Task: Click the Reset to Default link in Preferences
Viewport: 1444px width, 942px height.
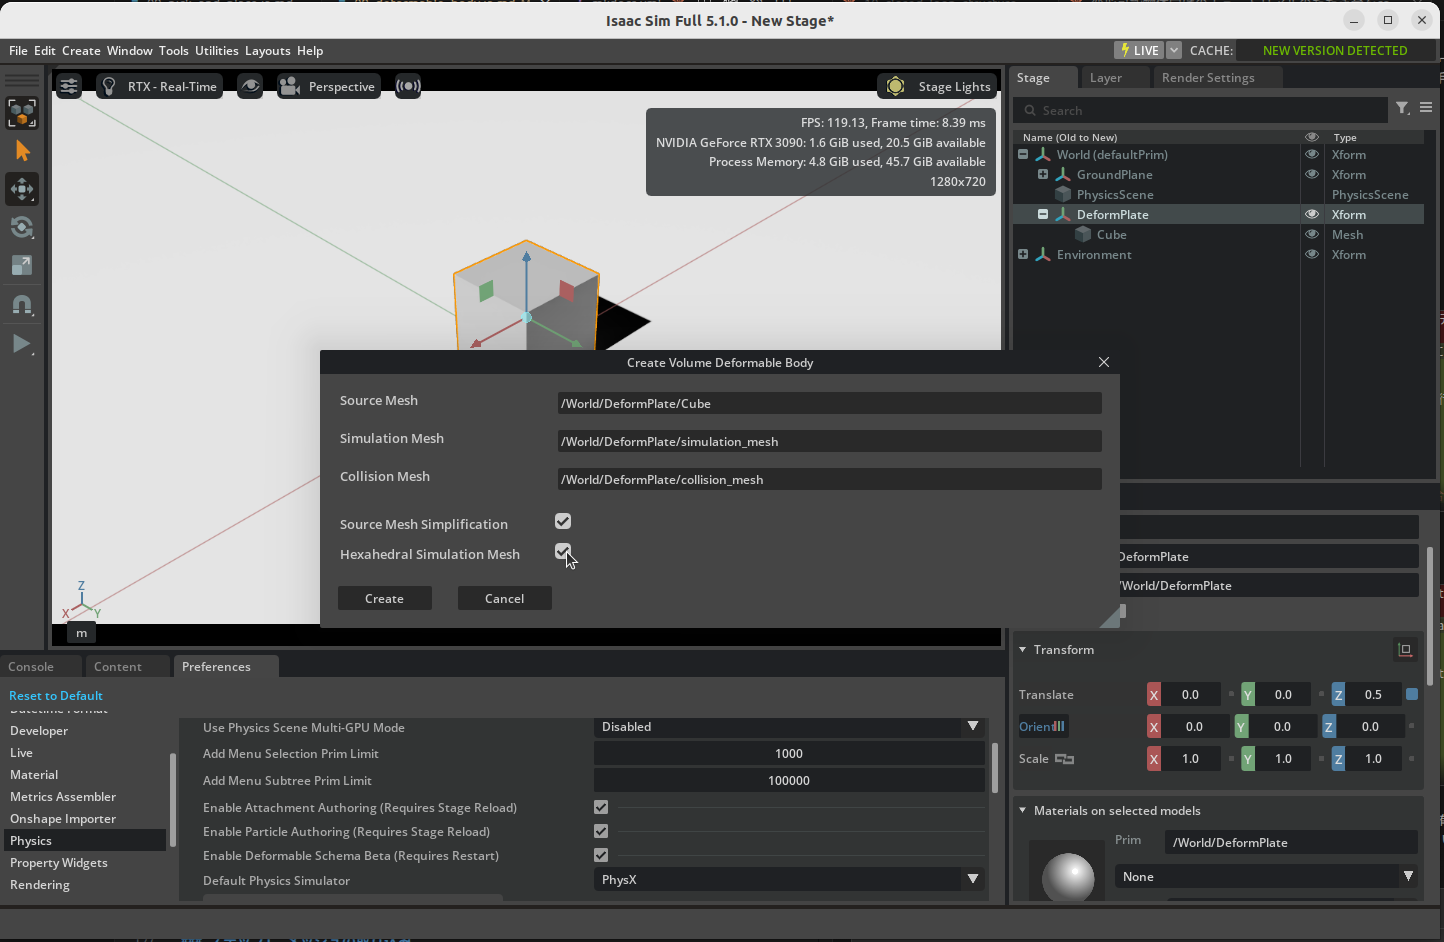Action: 55,695
